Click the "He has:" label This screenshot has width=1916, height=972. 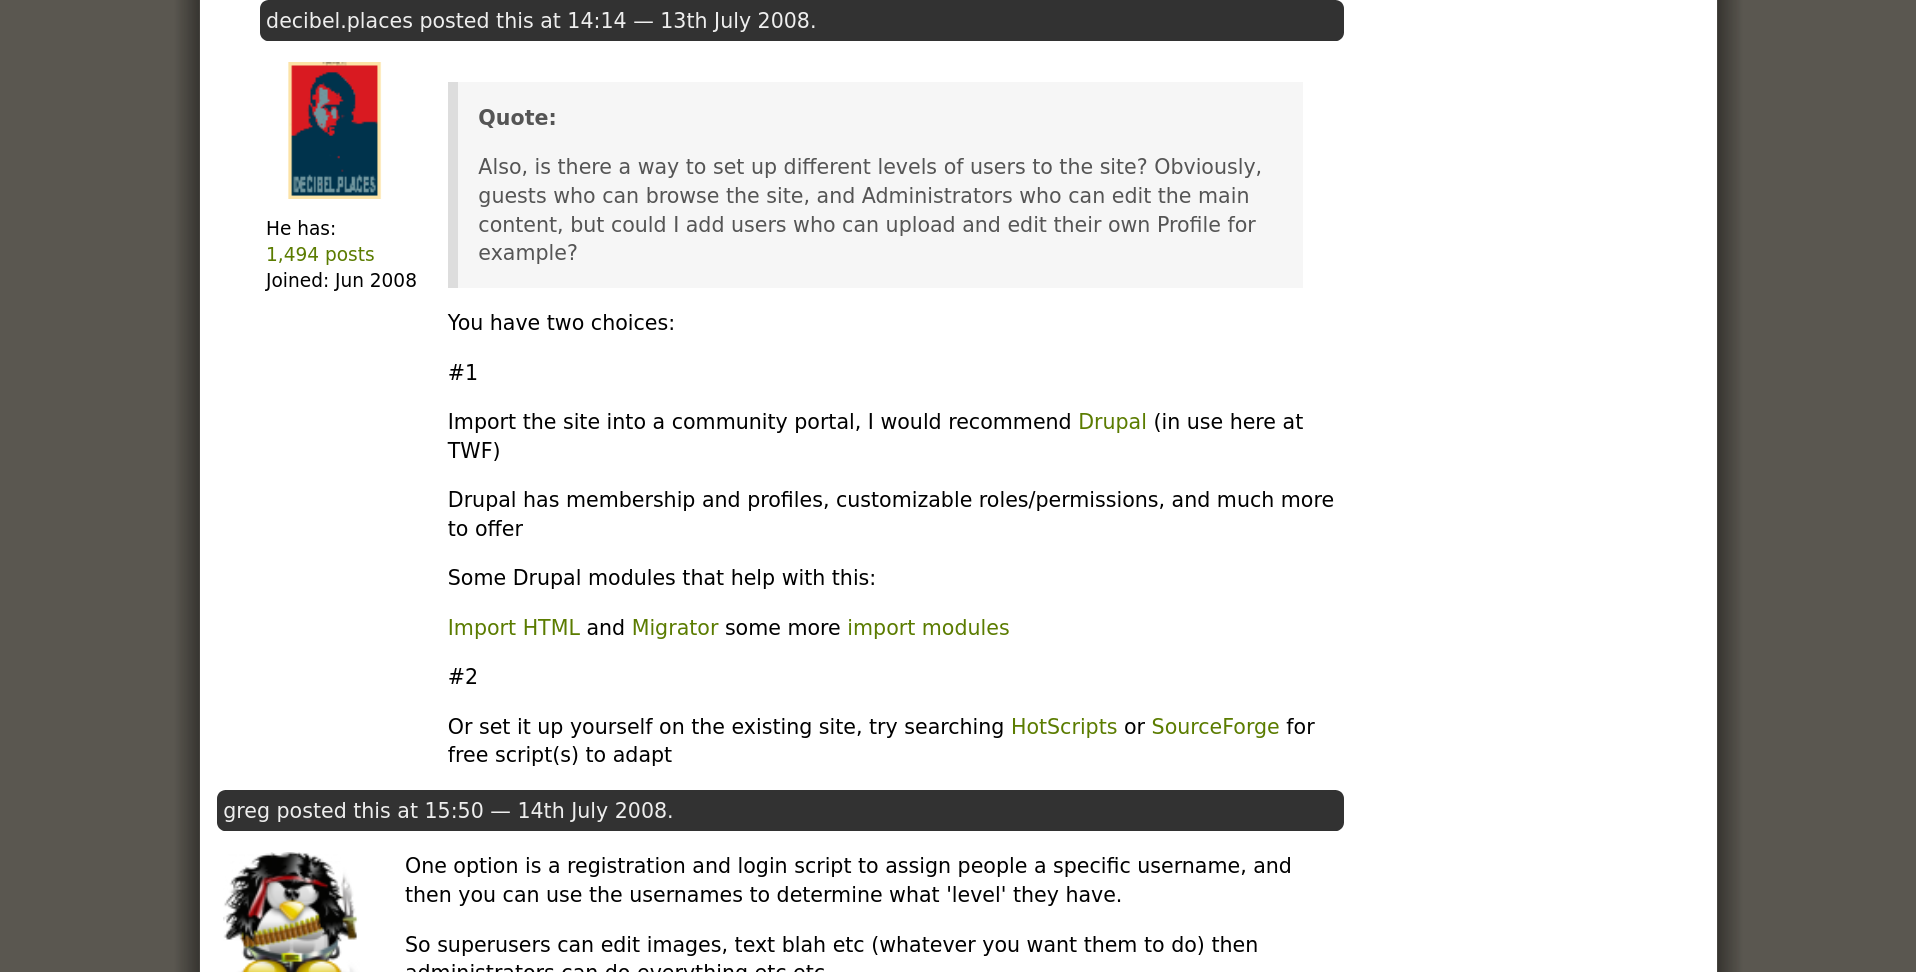click(301, 229)
